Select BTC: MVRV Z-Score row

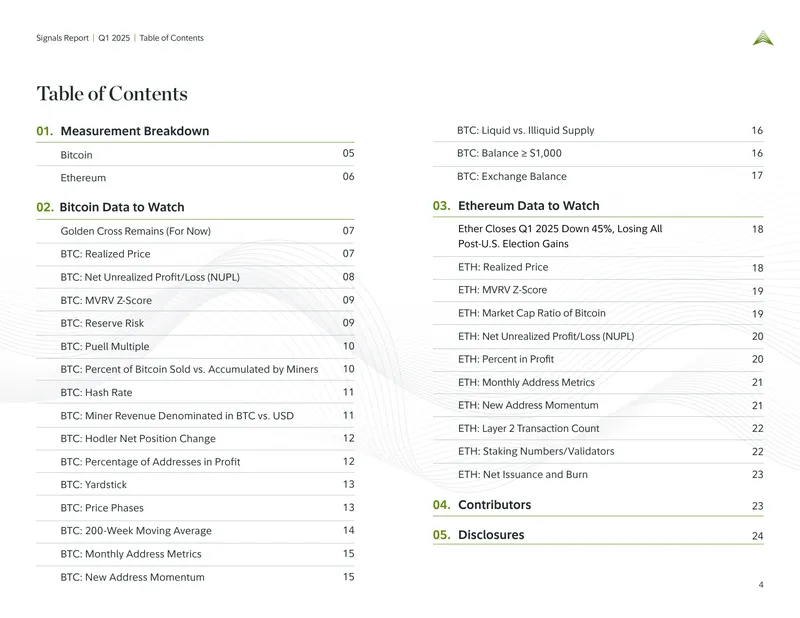(195, 300)
